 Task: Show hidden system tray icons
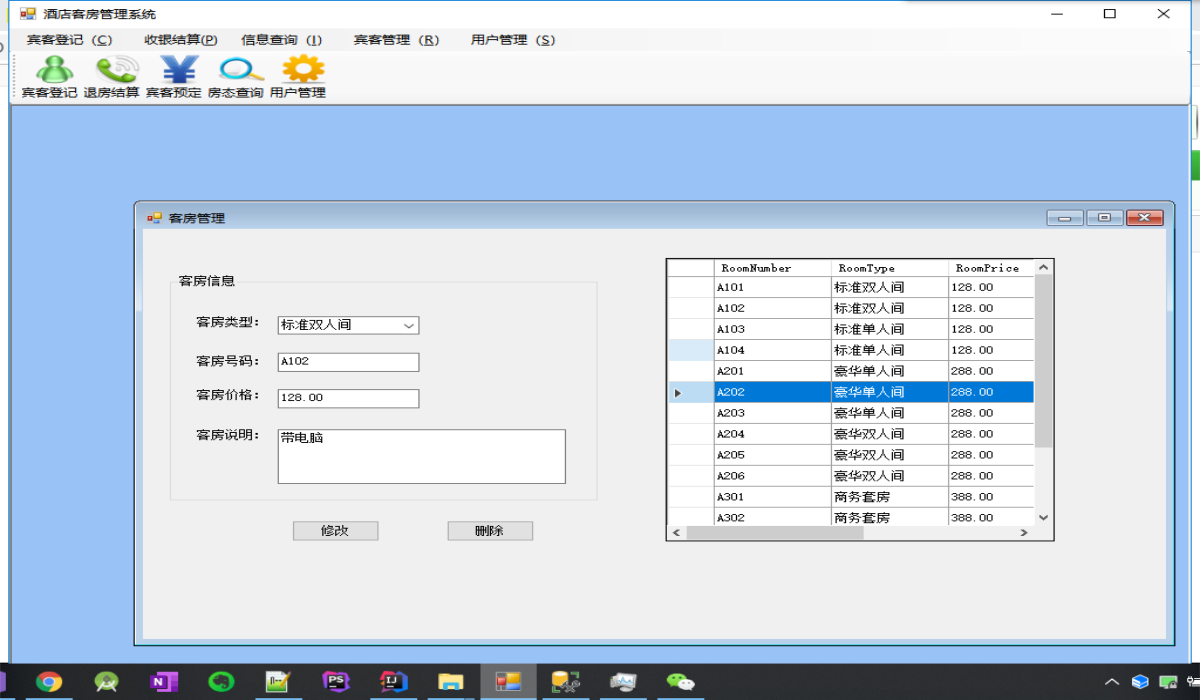click(1111, 682)
